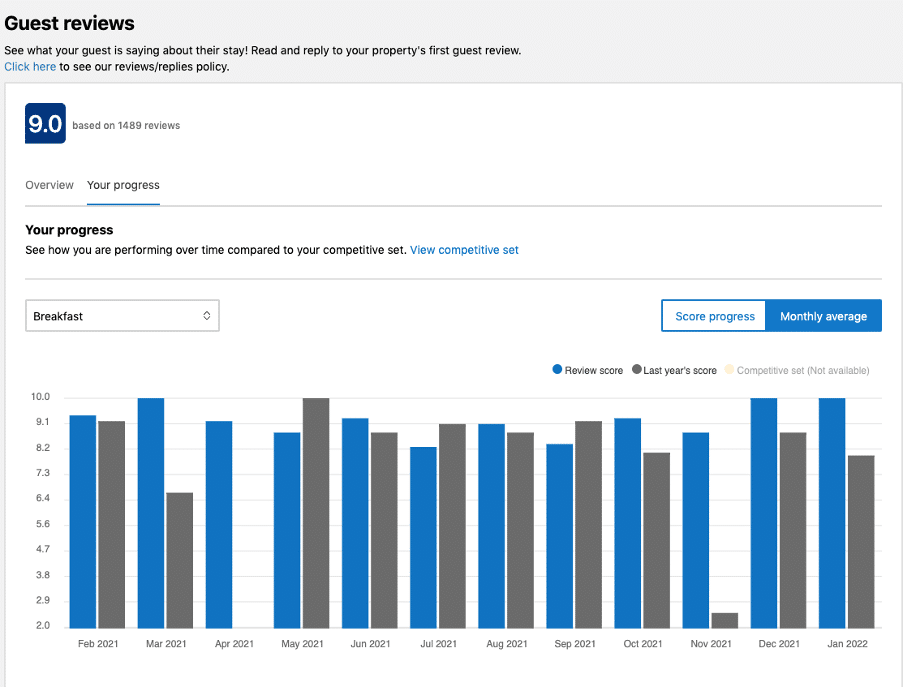The image size is (904, 688).
Task: Click the Jun 2021 blue review score bar
Action: point(355,523)
